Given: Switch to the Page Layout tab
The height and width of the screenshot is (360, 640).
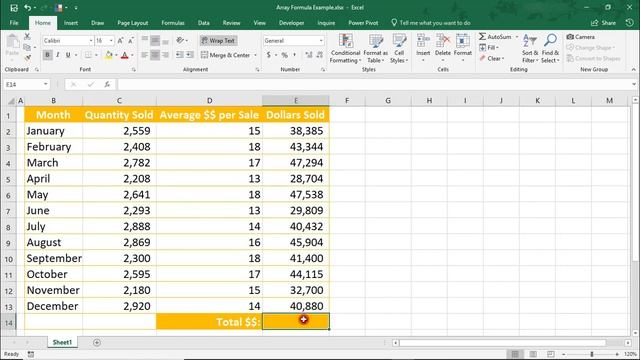Looking at the screenshot, I should point(133,23).
